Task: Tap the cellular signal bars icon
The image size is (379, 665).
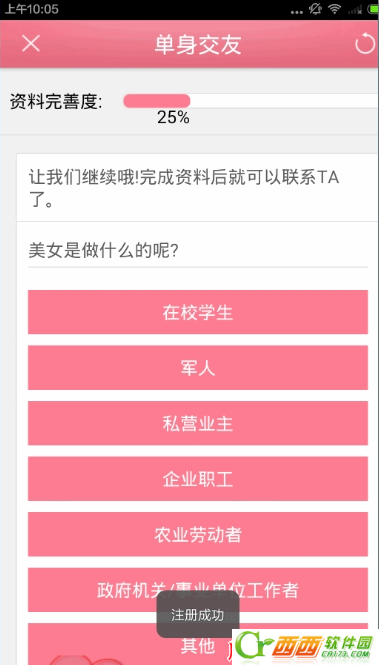Action: (x=354, y=10)
